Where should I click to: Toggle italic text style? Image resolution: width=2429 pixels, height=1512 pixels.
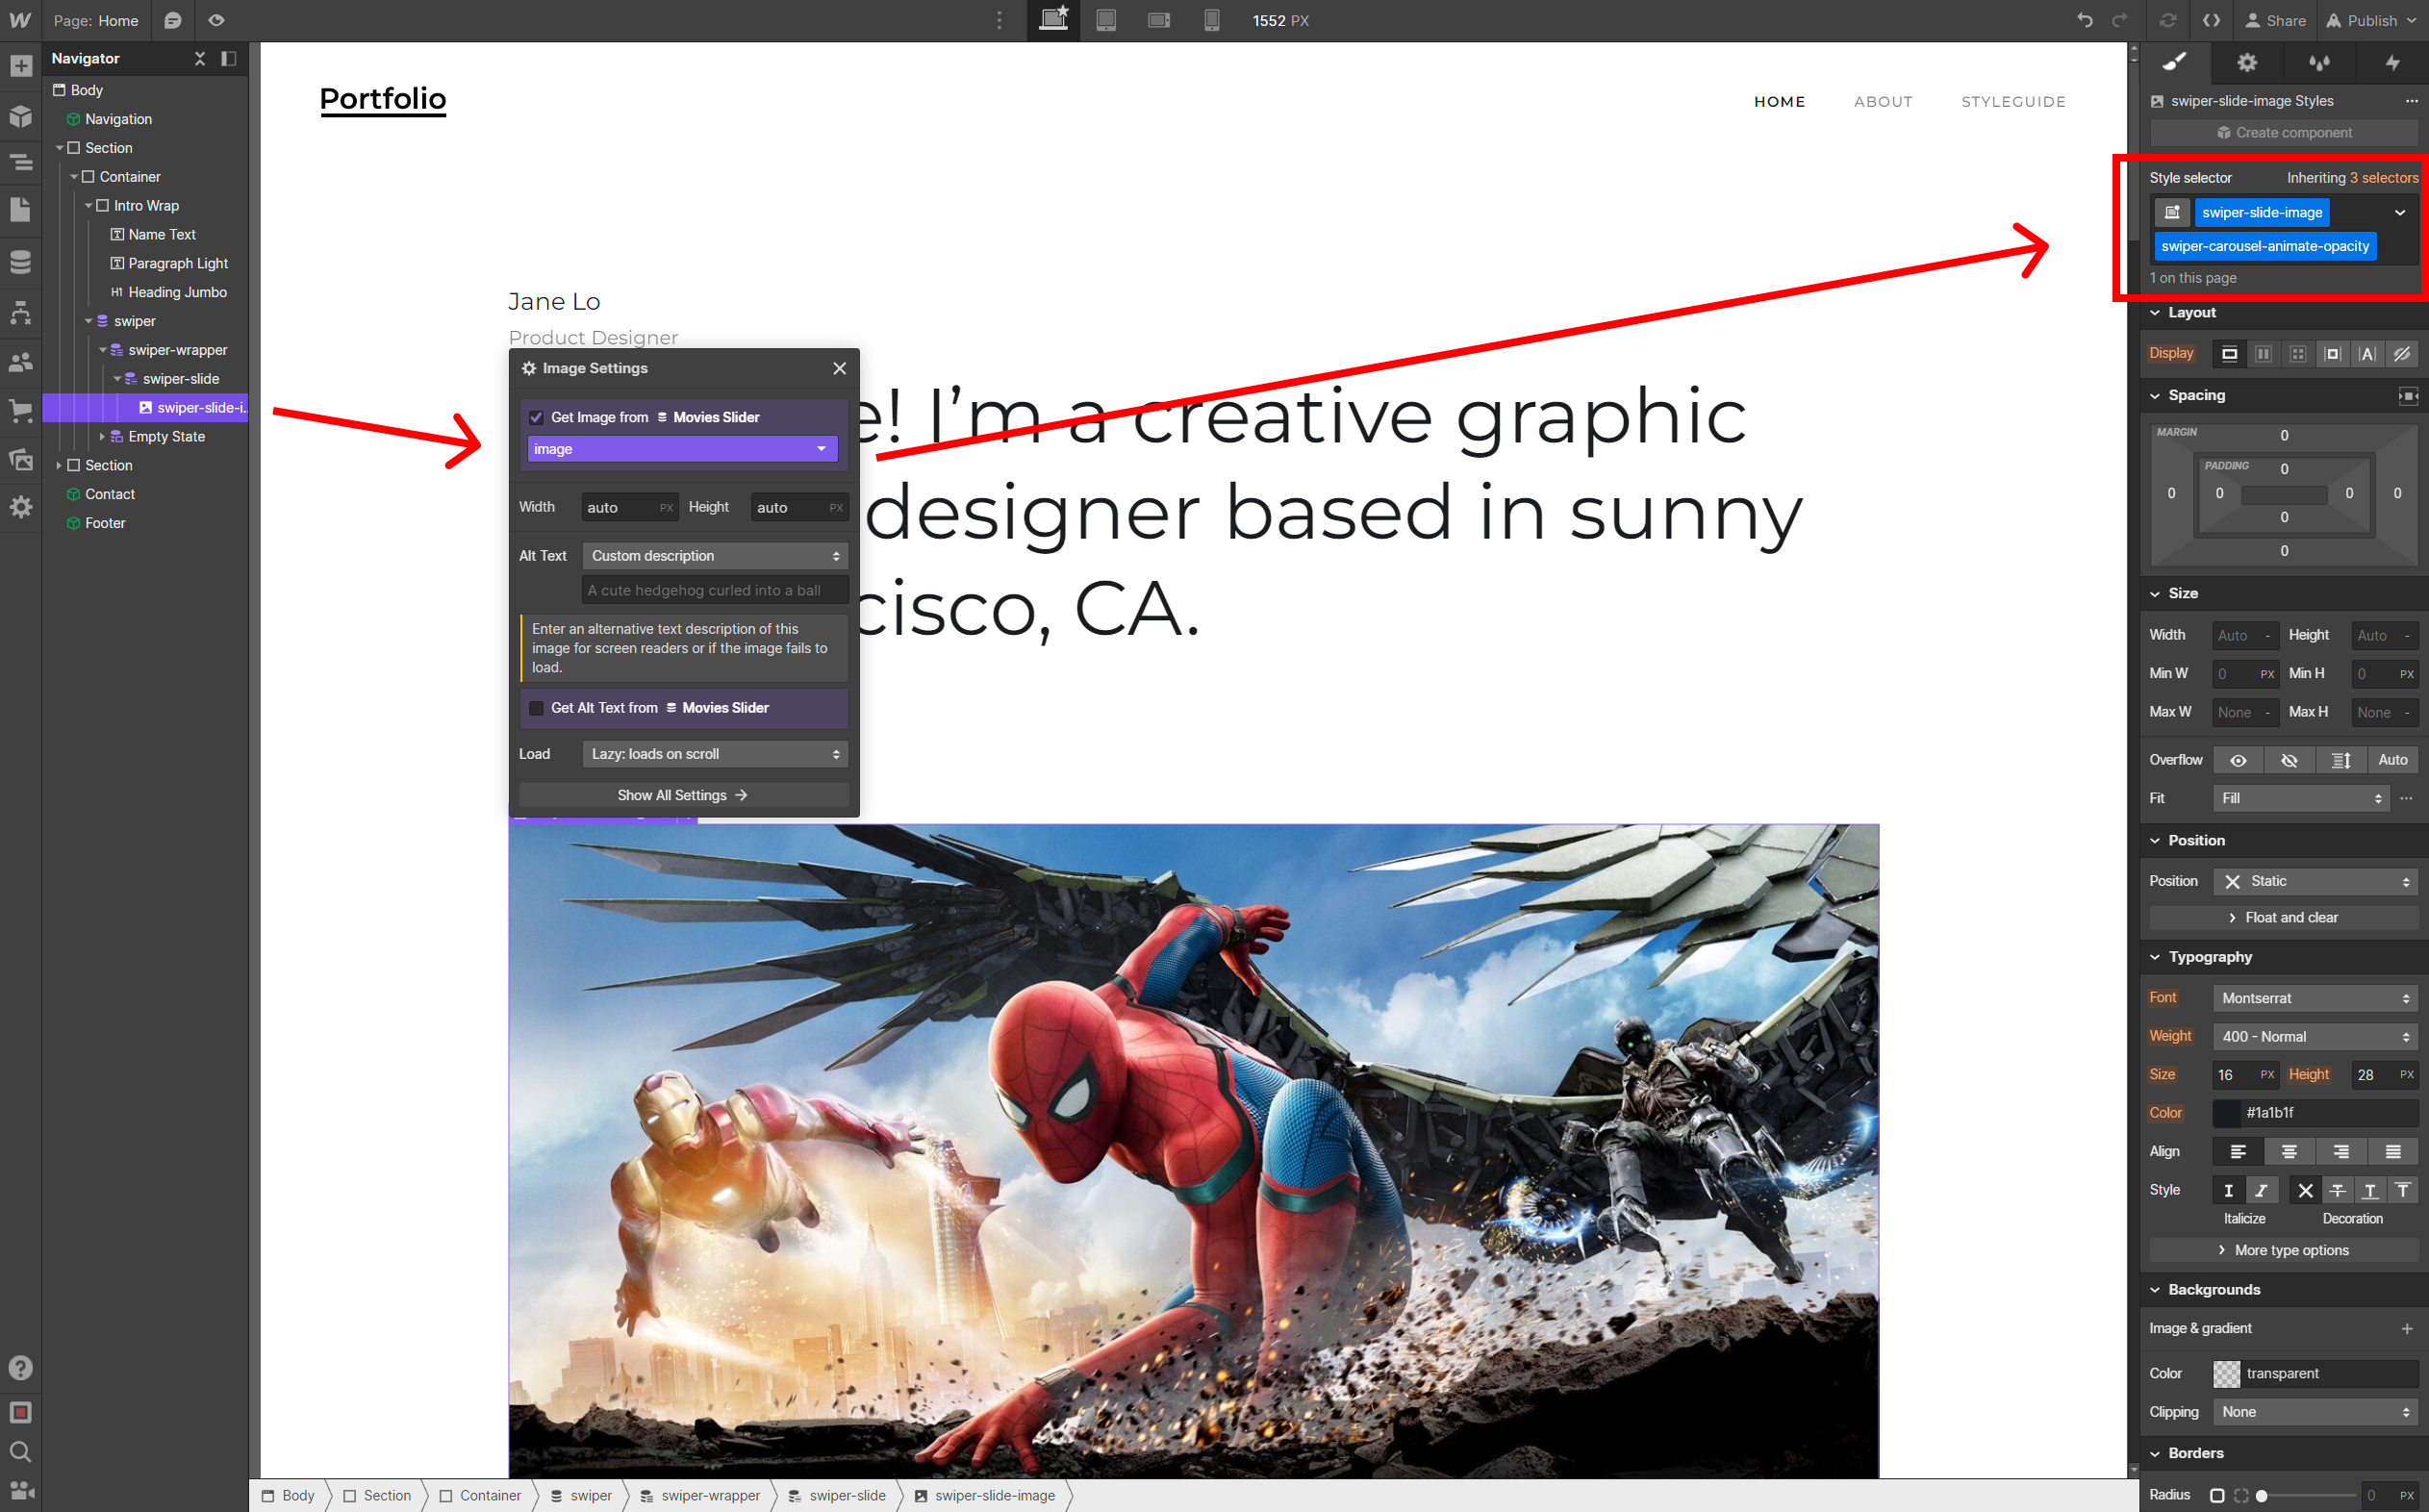click(2261, 1190)
